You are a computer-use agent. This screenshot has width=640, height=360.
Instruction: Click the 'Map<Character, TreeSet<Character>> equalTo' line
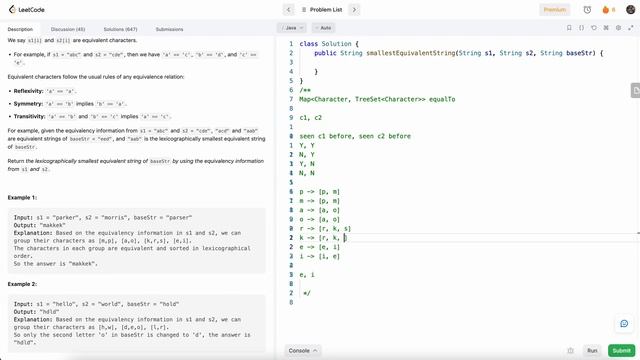[377, 99]
